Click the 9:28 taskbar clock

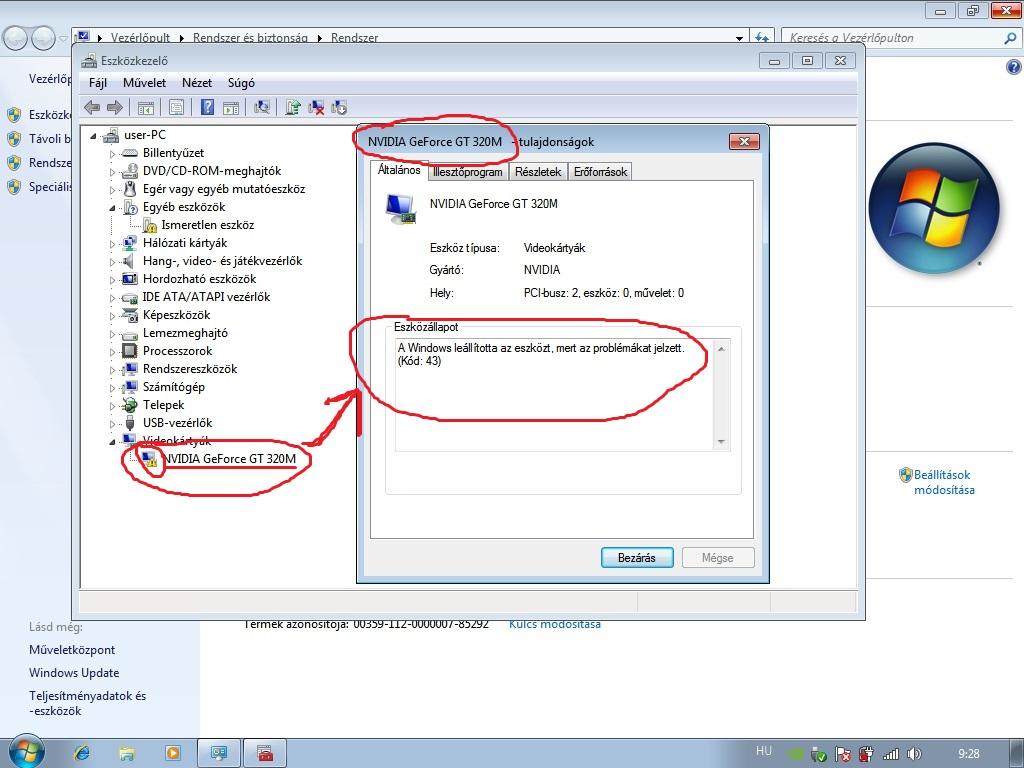968,754
